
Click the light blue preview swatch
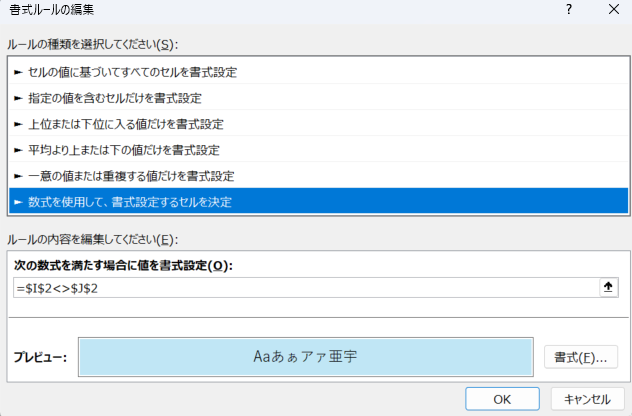(305, 356)
